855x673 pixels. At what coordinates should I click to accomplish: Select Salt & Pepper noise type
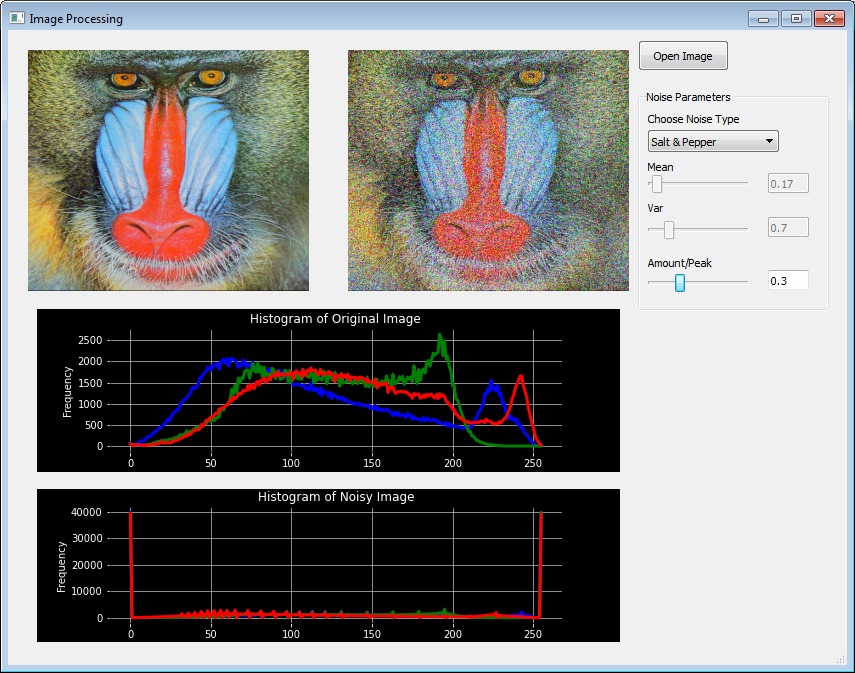[700, 141]
